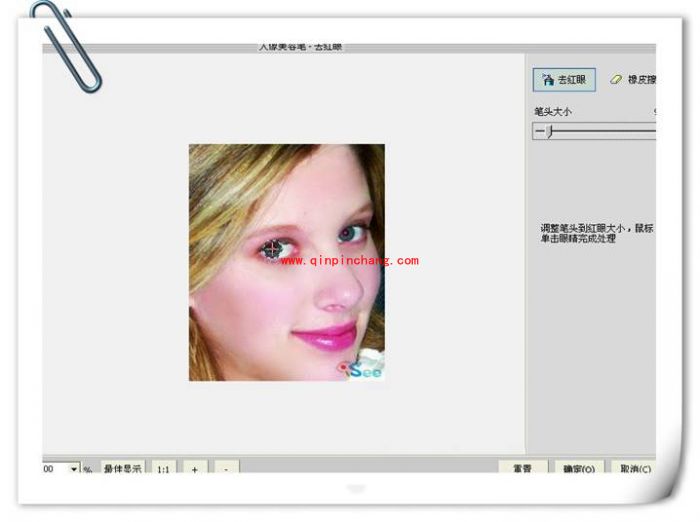Reset changes with the 重置 button

point(523,468)
